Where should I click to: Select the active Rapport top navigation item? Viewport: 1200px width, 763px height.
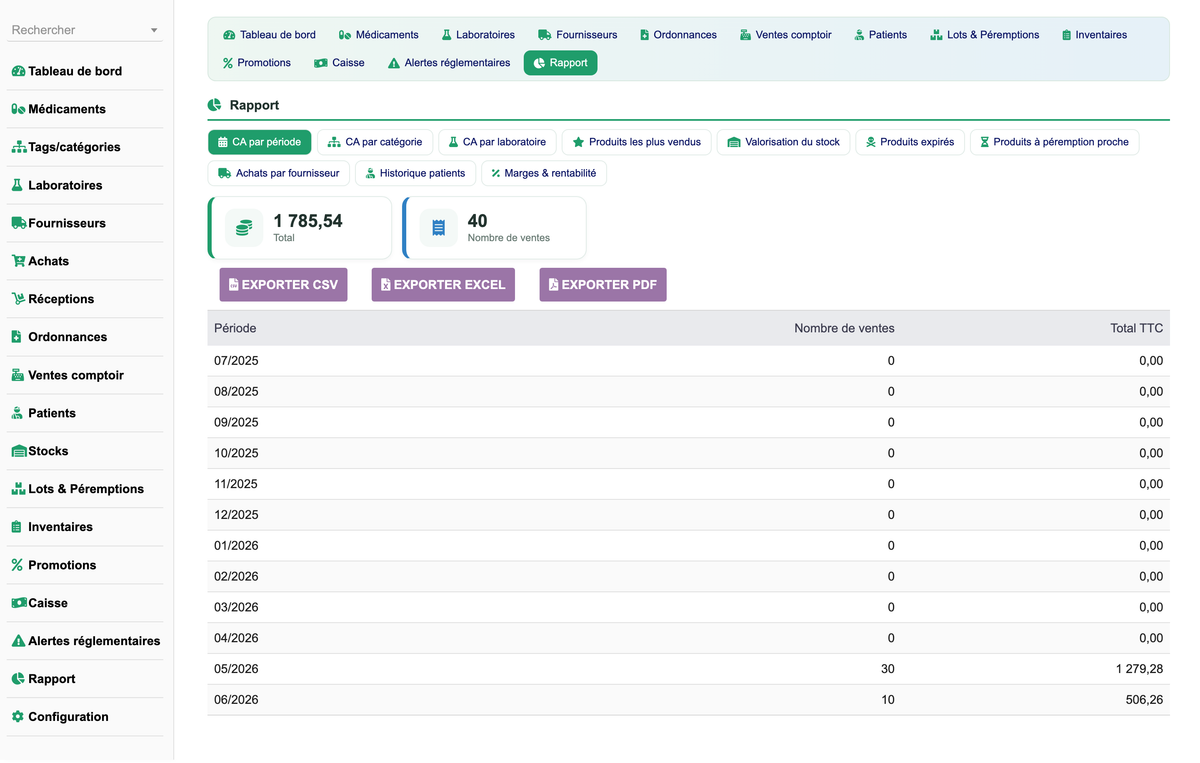(x=560, y=63)
